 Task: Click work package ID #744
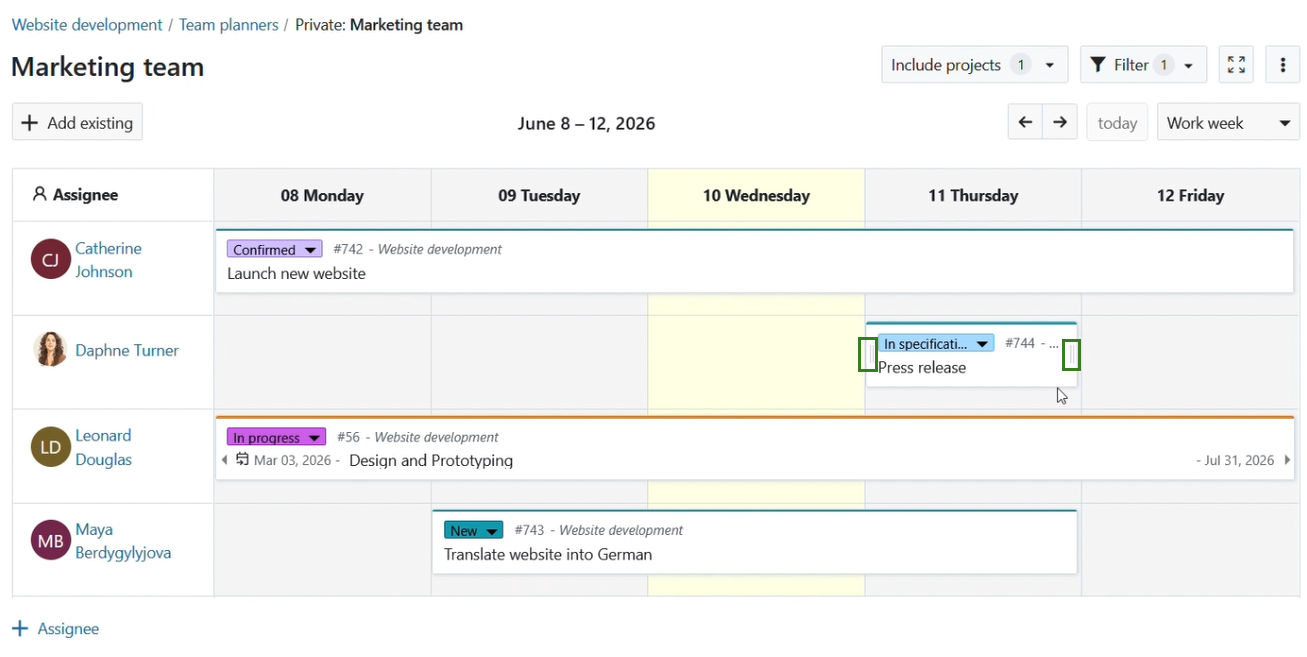click(x=1020, y=343)
